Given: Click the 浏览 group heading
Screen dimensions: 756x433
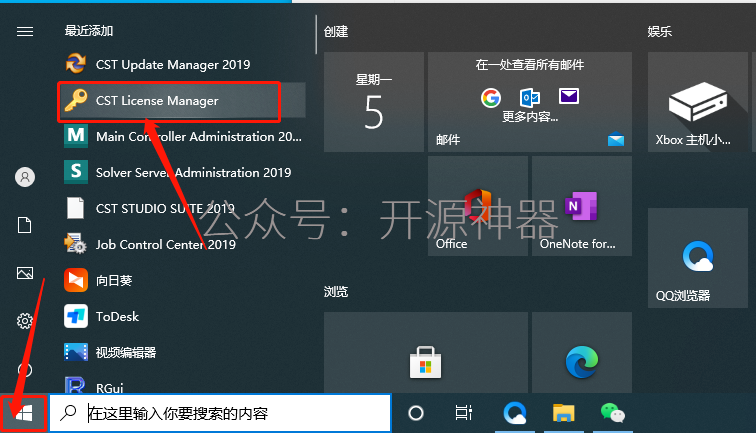Looking at the screenshot, I should pyautogui.click(x=336, y=292).
